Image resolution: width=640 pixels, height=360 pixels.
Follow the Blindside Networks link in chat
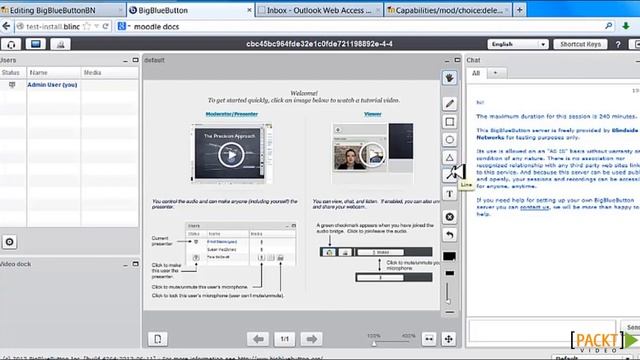tap(558, 134)
